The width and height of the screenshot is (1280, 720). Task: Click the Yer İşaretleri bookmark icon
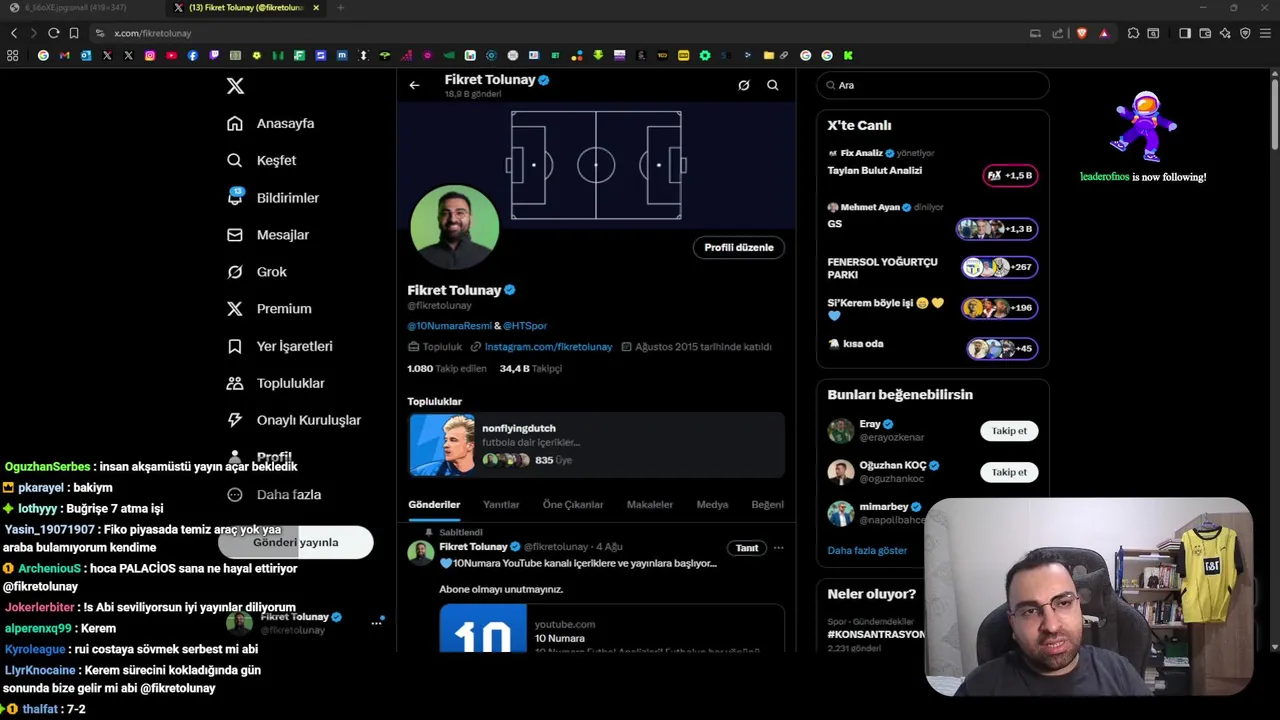(235, 346)
